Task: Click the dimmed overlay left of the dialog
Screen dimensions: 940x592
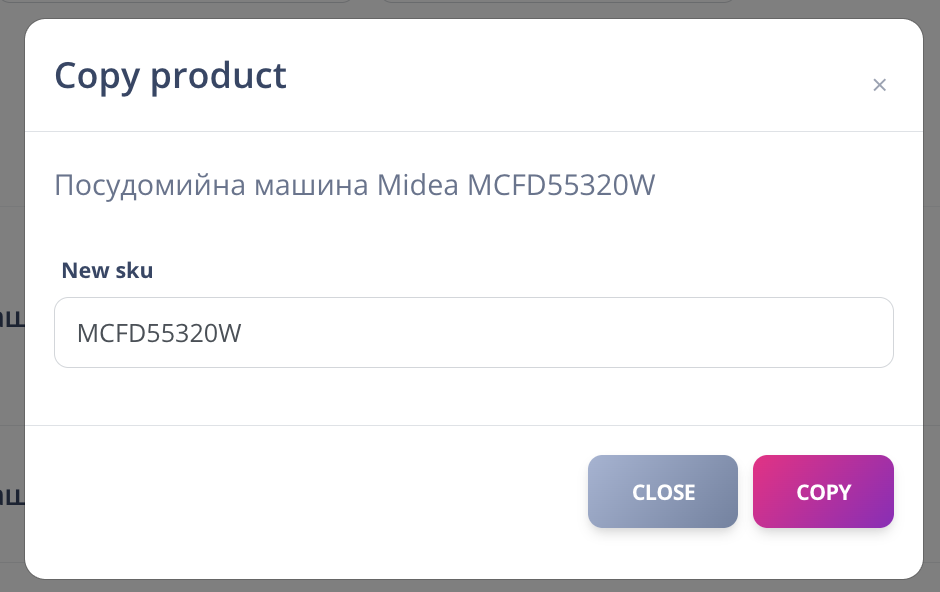Action: (11, 300)
